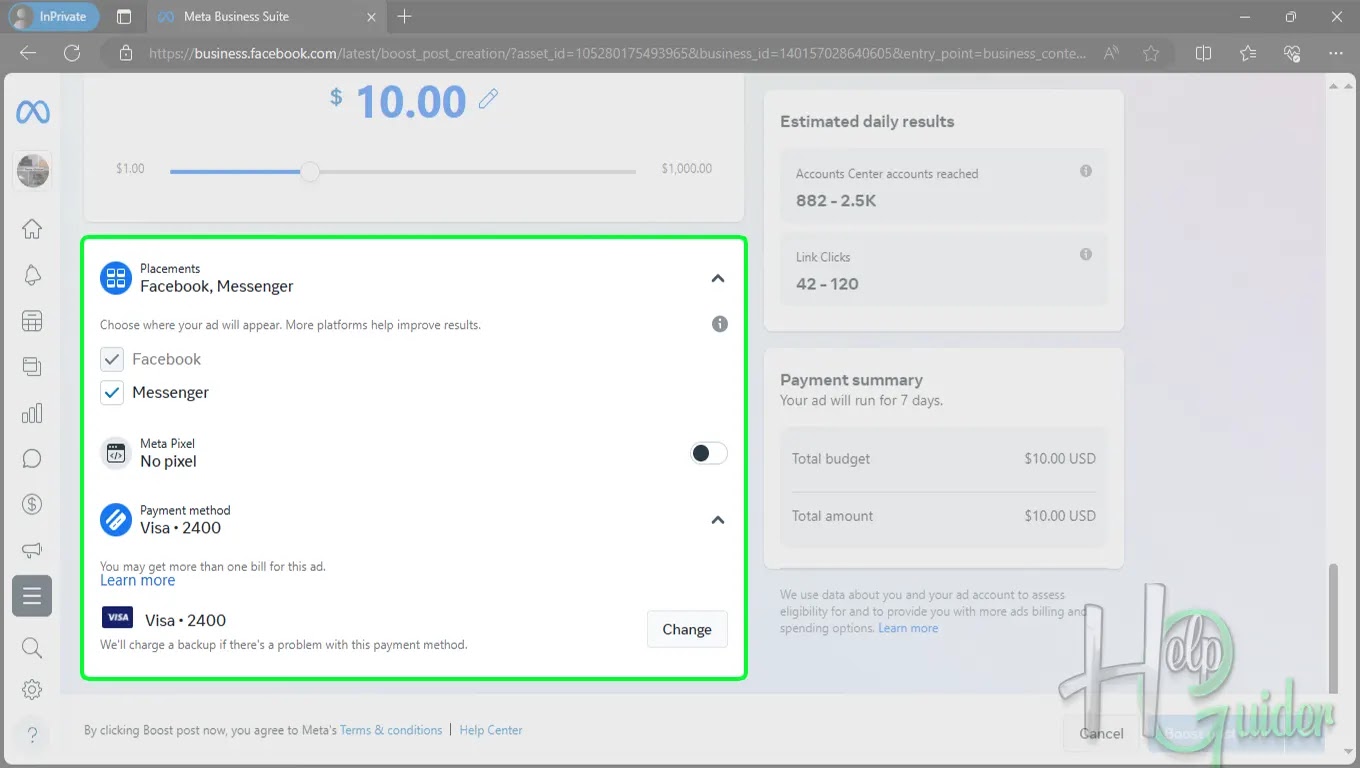Click the $10.00 budget amount

pos(411,102)
